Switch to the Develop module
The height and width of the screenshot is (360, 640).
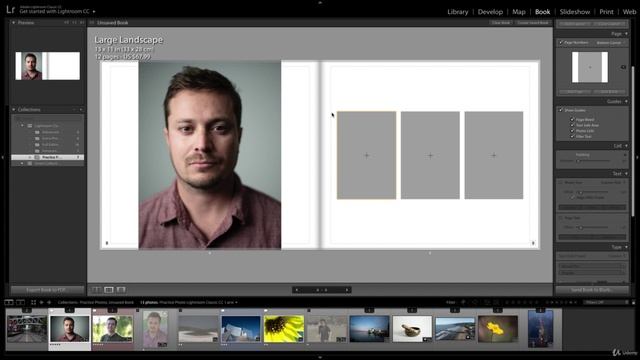(490, 12)
